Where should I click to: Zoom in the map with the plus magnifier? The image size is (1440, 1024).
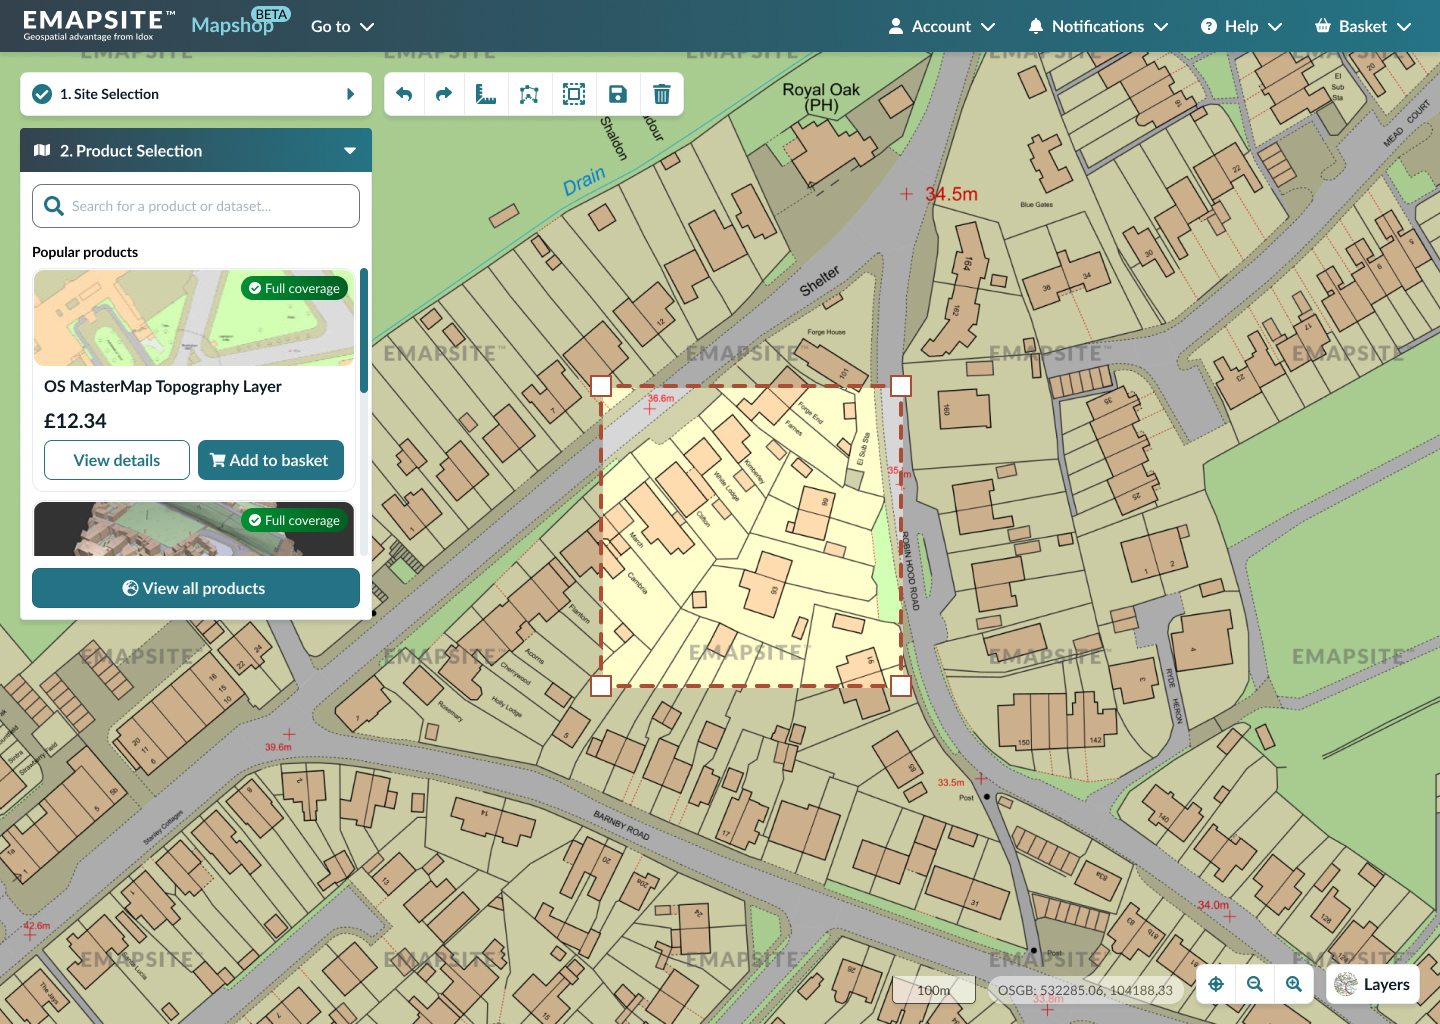click(x=1294, y=984)
